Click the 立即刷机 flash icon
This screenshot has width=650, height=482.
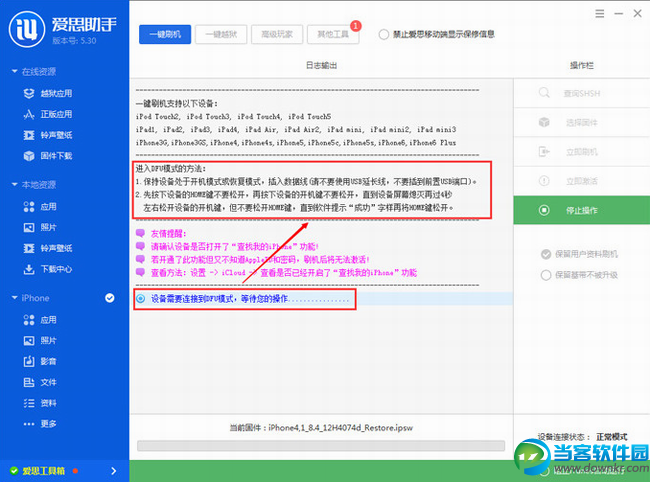[x=544, y=152]
